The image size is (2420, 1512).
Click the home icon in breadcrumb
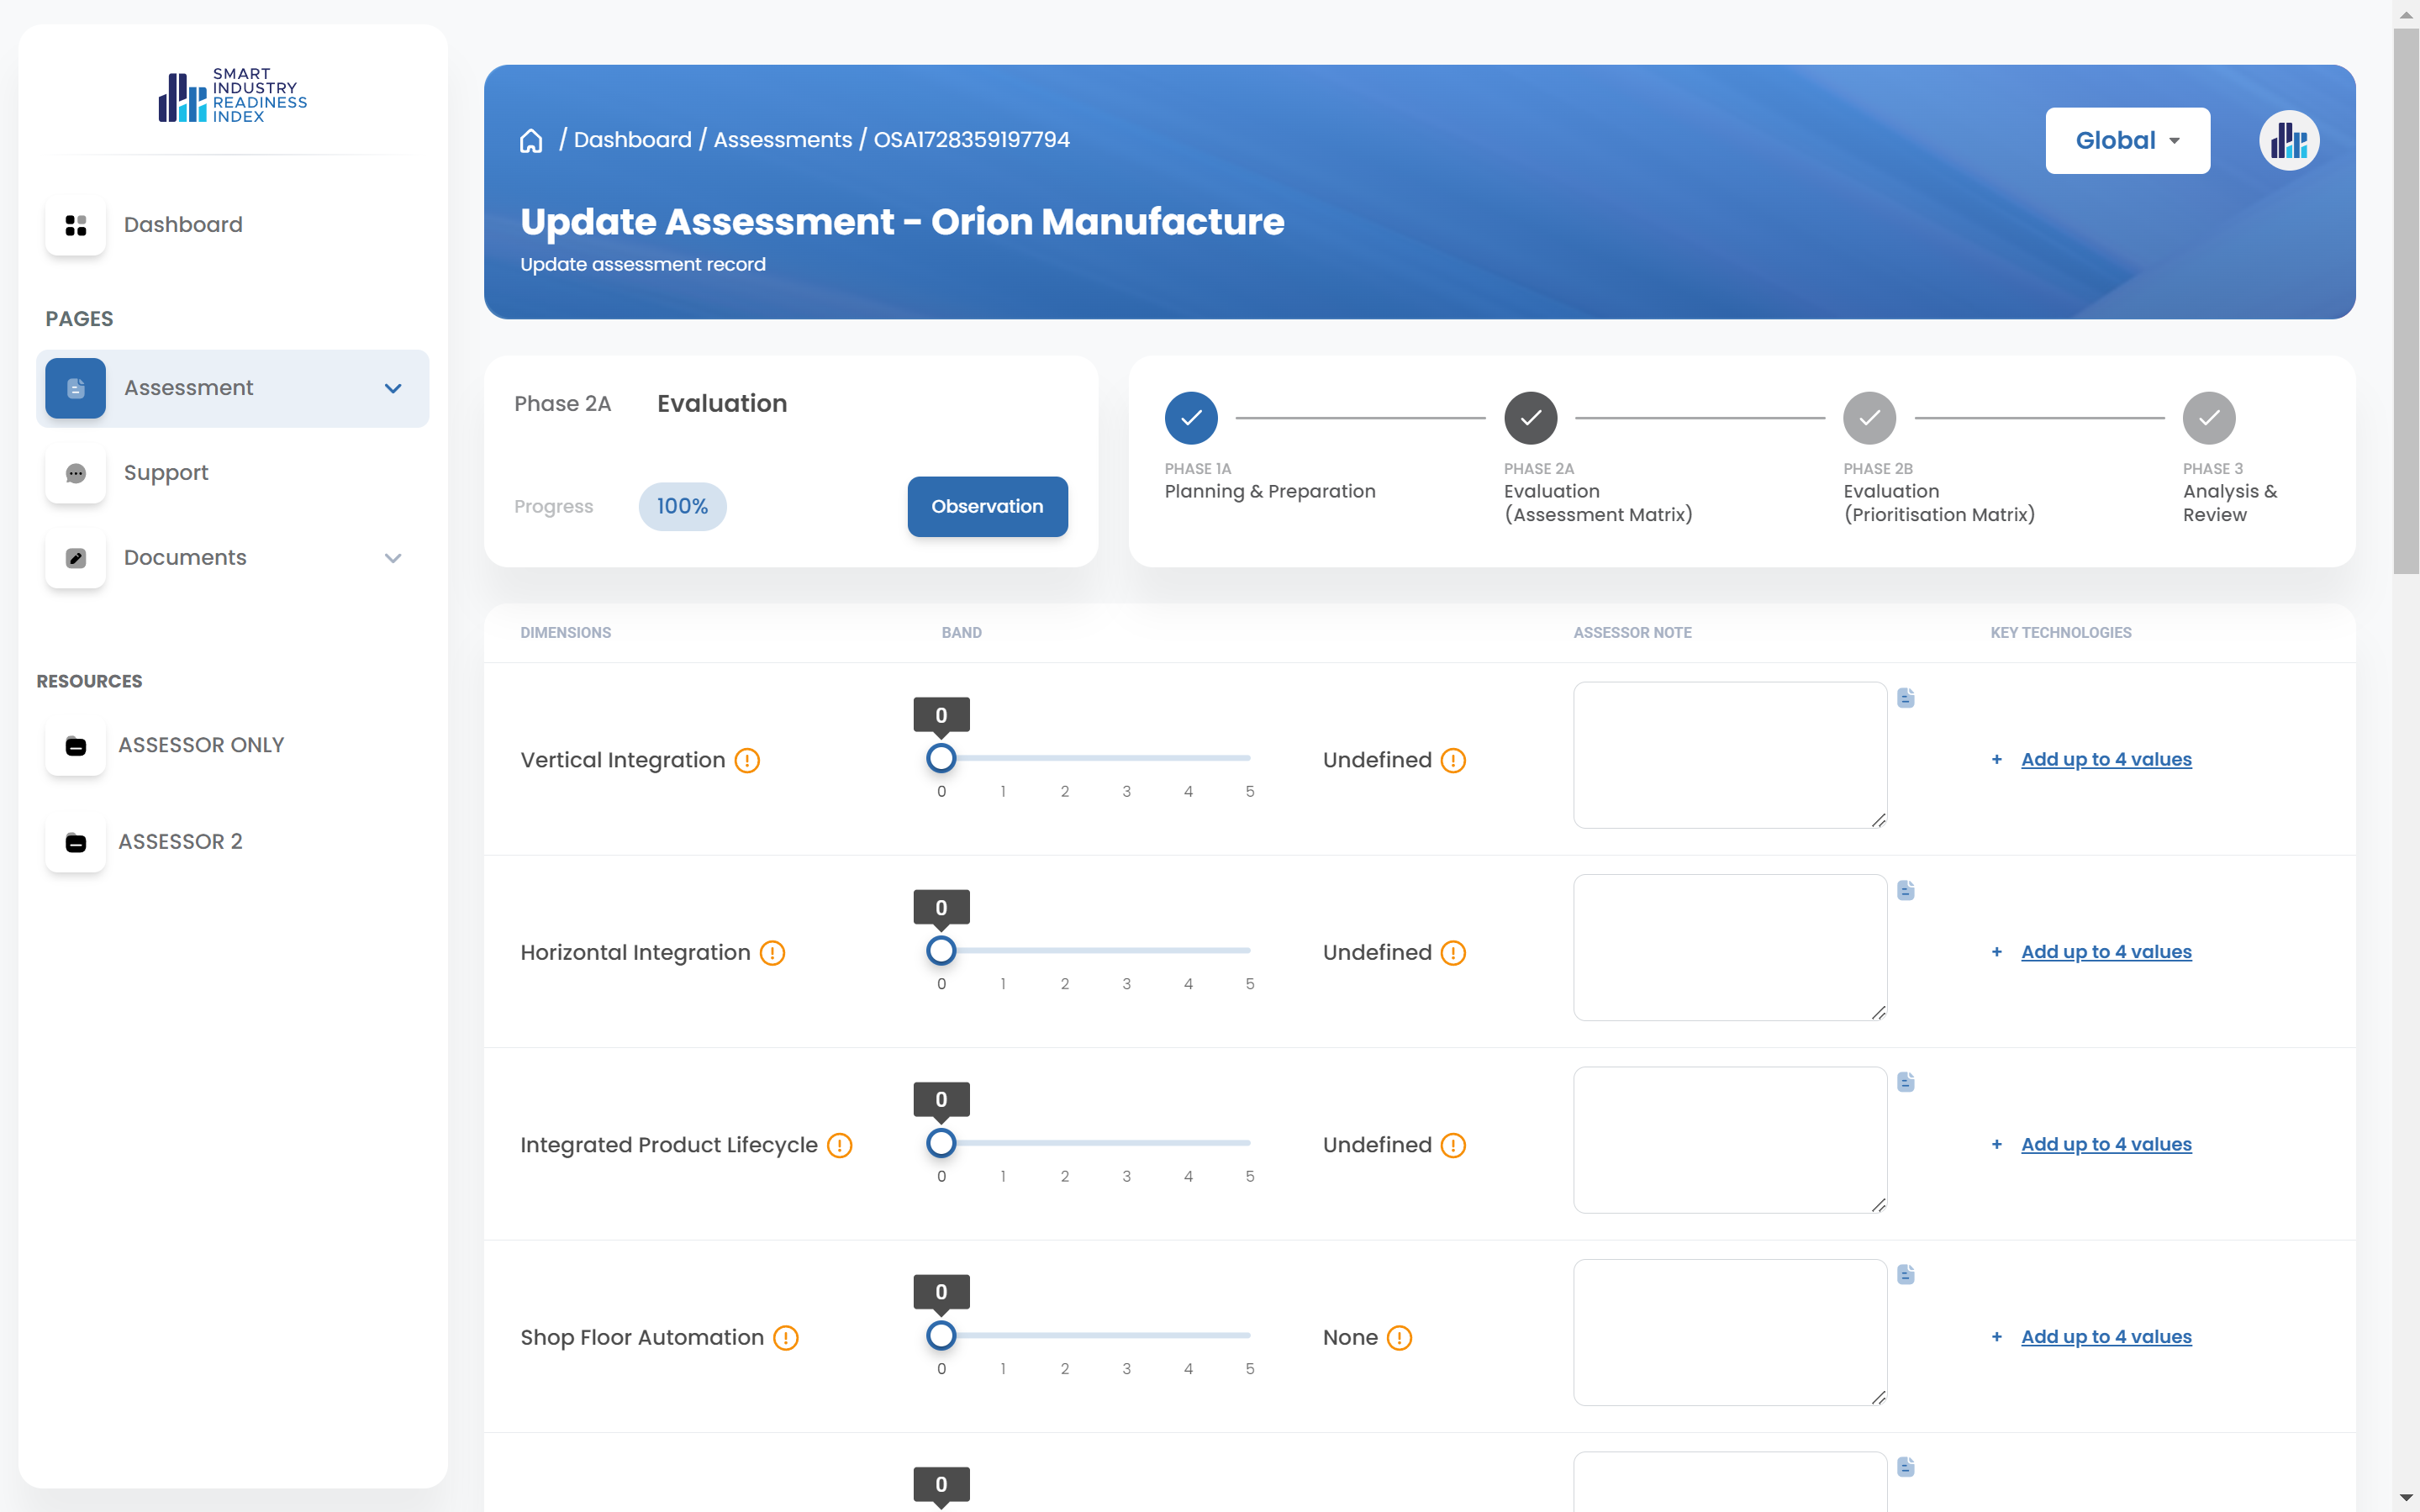coord(531,141)
